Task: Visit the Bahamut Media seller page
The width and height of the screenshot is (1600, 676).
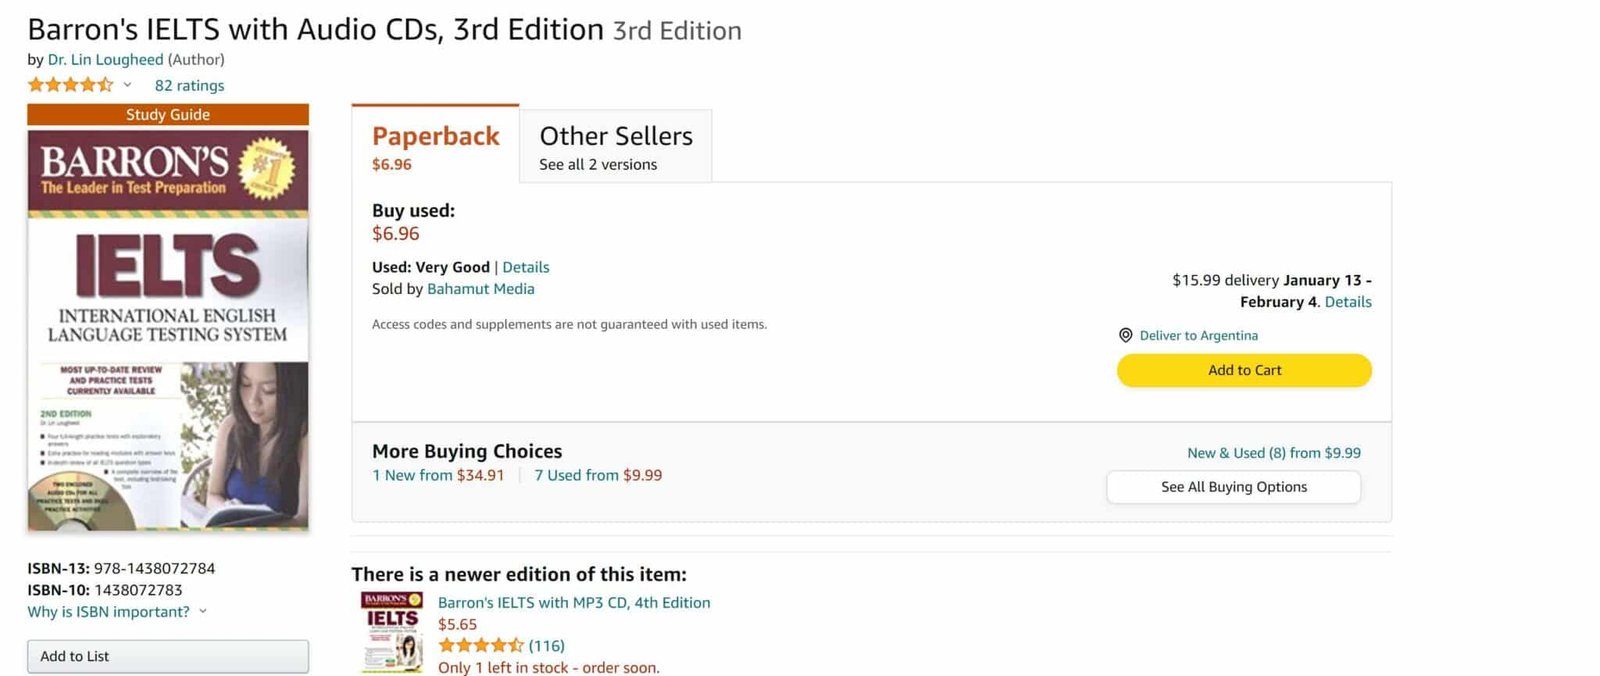Action: click(481, 288)
